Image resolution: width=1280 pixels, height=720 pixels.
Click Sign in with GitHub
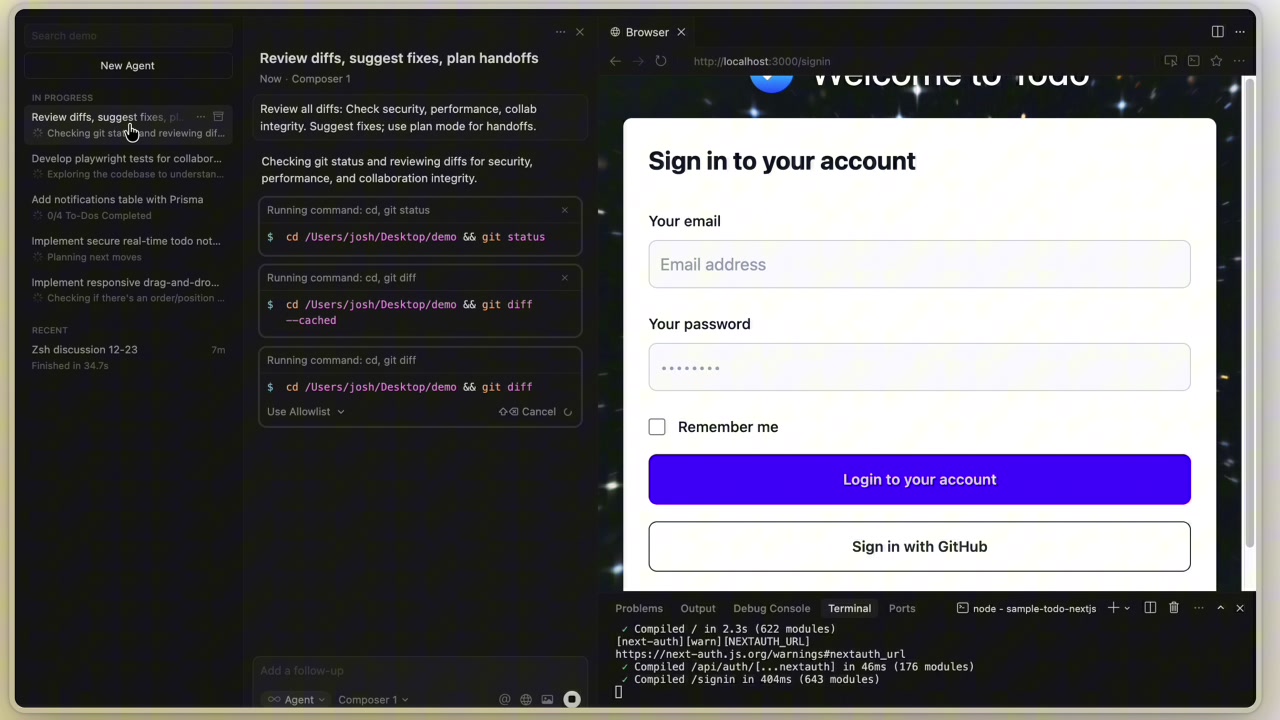[919, 546]
